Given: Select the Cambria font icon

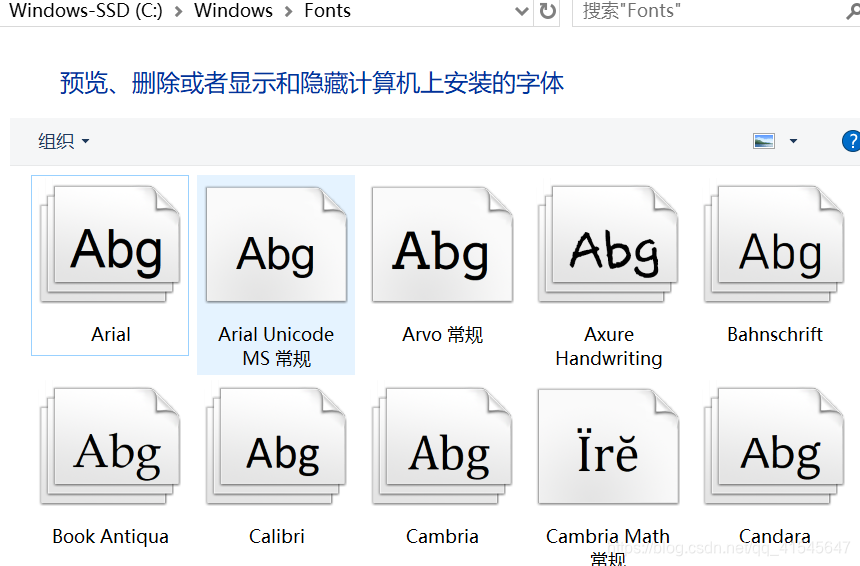Looking at the screenshot, I should [x=442, y=446].
